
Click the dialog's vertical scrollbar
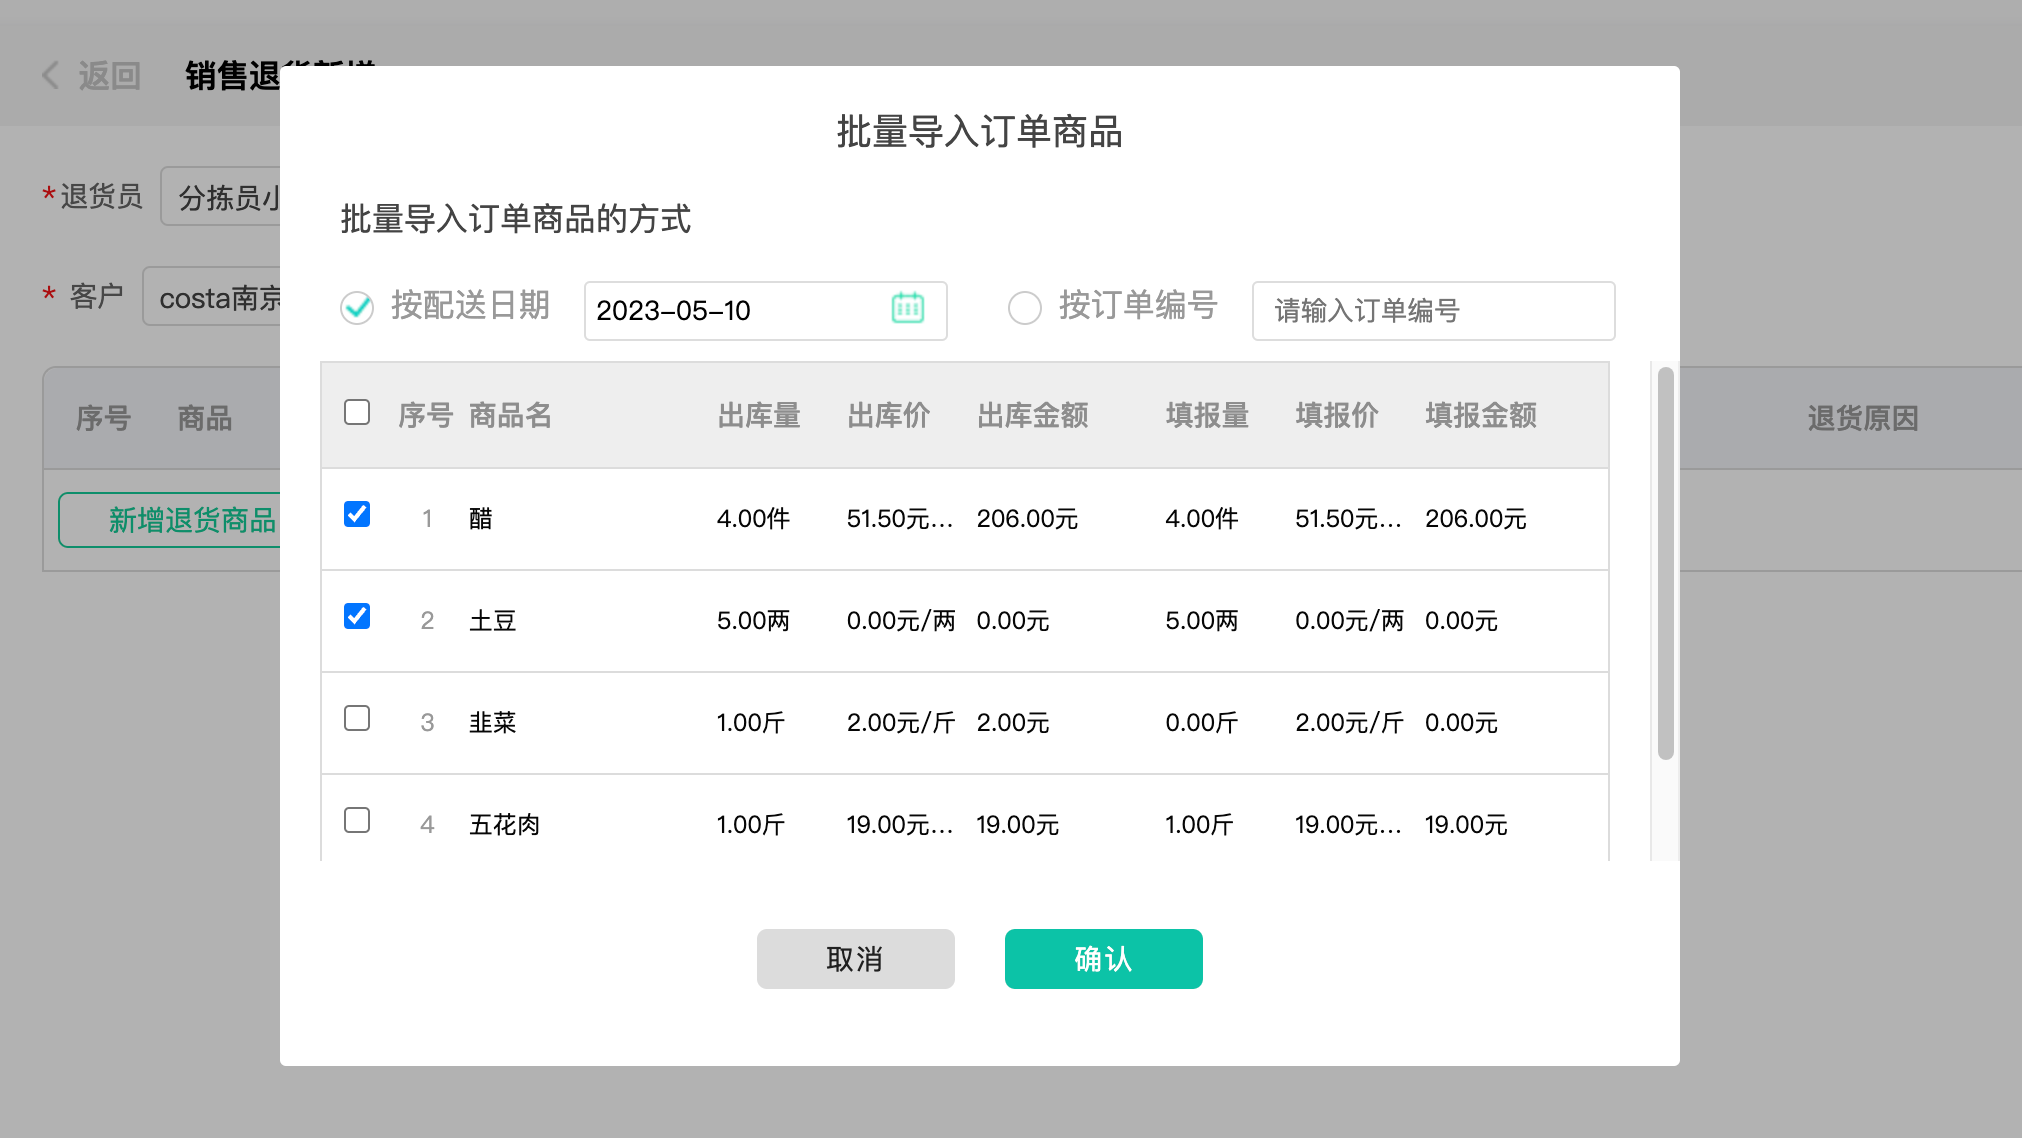(x=1665, y=564)
